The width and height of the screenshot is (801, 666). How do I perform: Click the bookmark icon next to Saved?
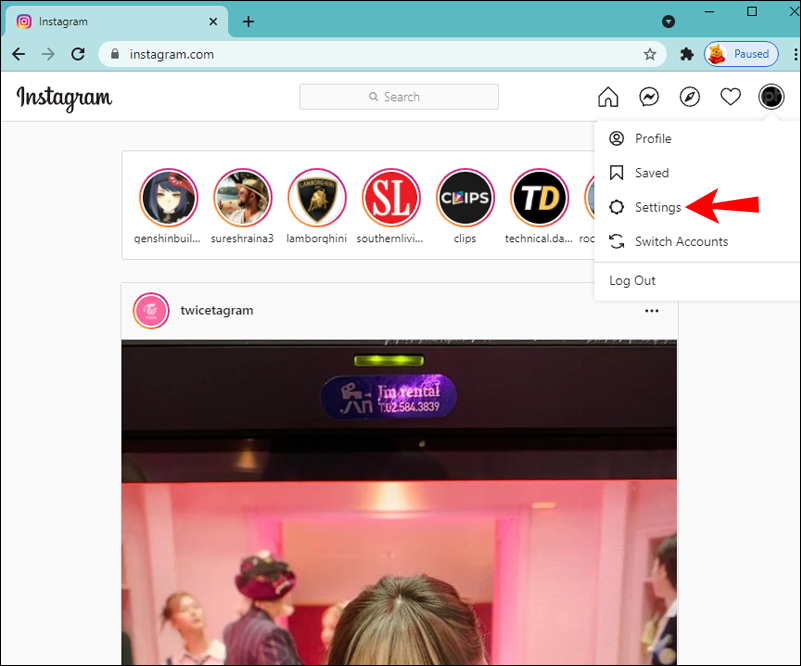pos(616,173)
